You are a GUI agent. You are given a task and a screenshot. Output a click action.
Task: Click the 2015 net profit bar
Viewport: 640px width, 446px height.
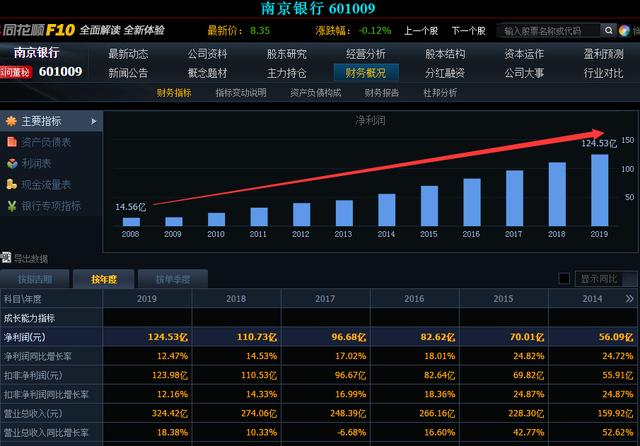tap(429, 206)
